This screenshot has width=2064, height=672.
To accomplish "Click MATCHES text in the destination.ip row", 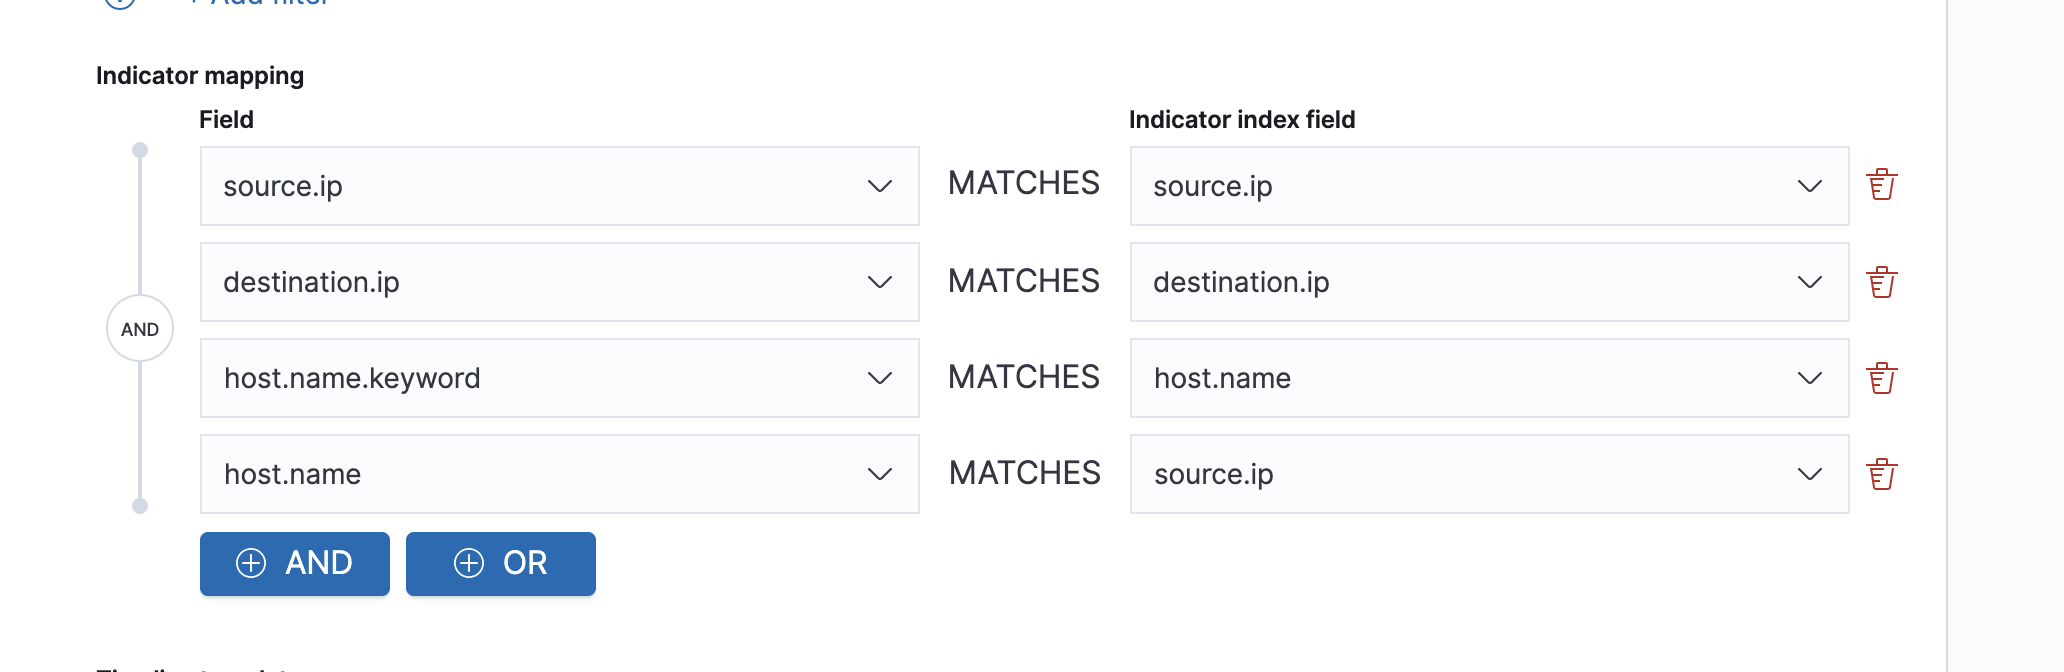I will click(x=1024, y=281).
